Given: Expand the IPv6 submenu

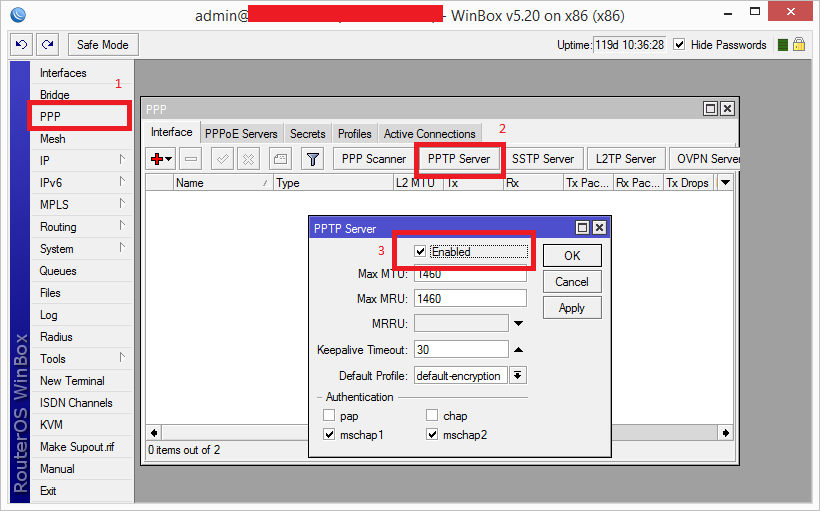Looking at the screenshot, I should click(x=122, y=181).
